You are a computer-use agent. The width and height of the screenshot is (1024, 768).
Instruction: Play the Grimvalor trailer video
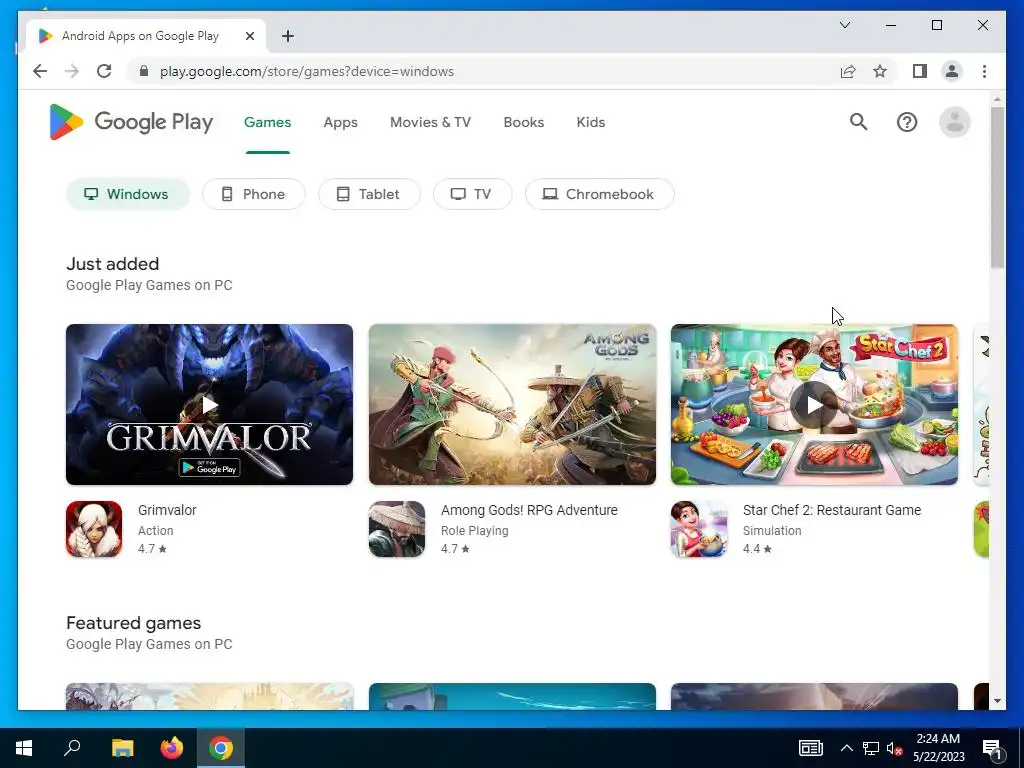point(209,405)
